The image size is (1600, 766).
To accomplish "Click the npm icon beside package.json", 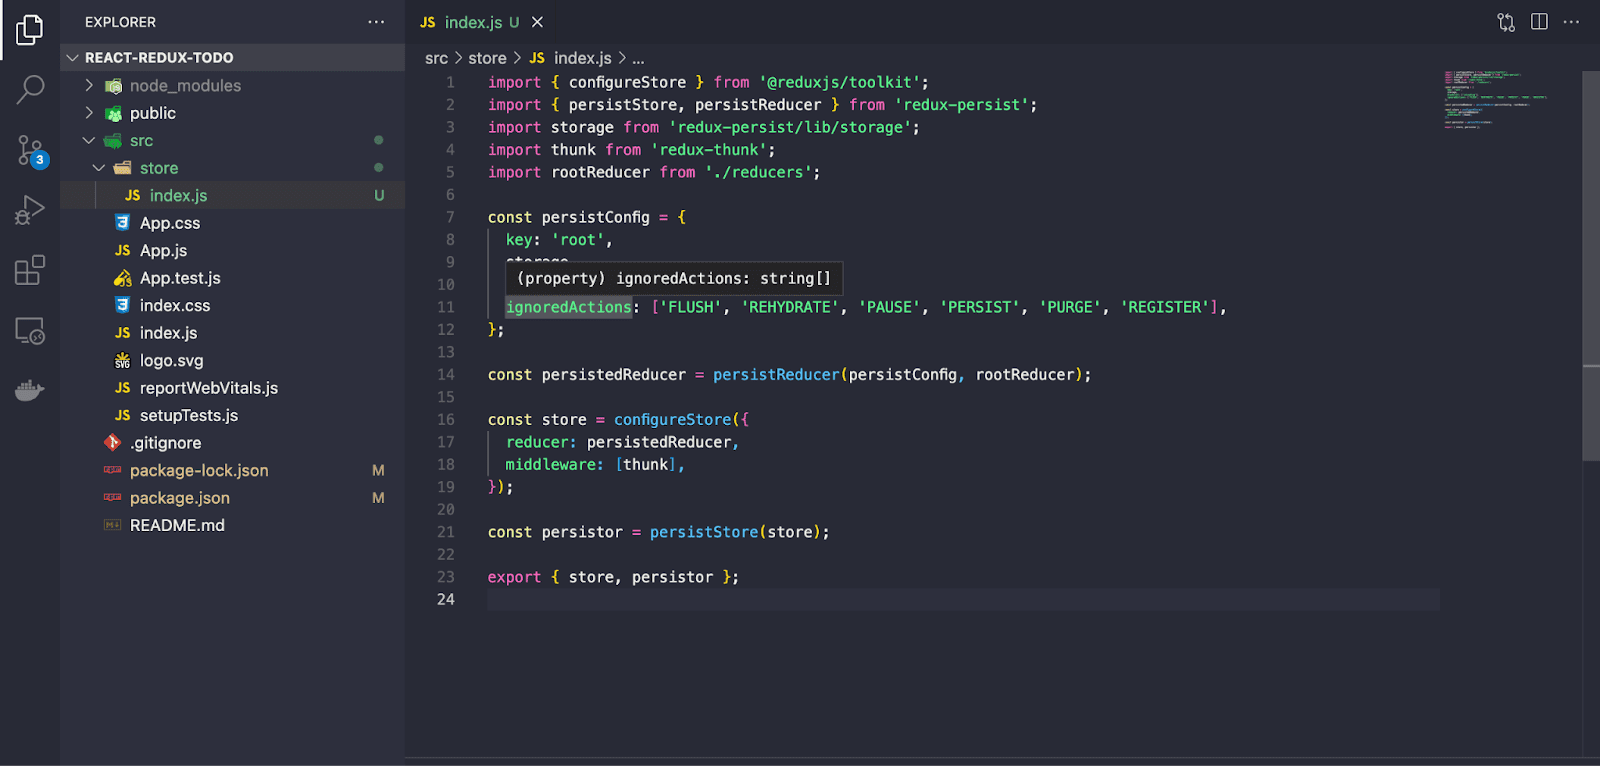I will 112,498.
